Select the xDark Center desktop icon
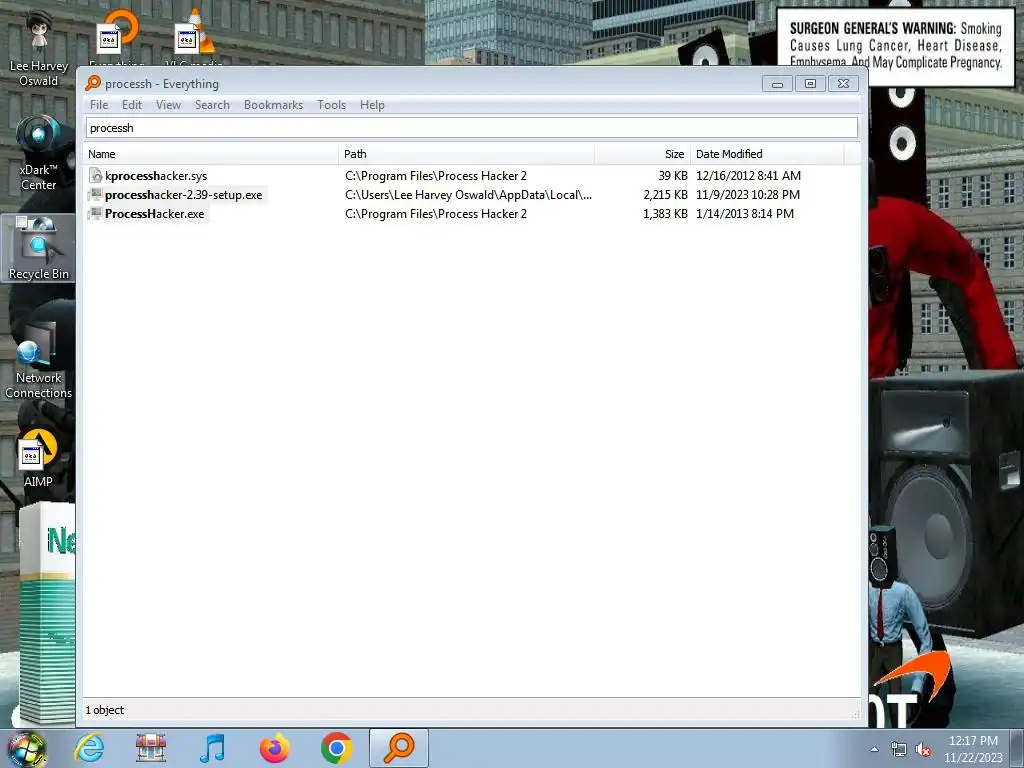 pos(39,152)
